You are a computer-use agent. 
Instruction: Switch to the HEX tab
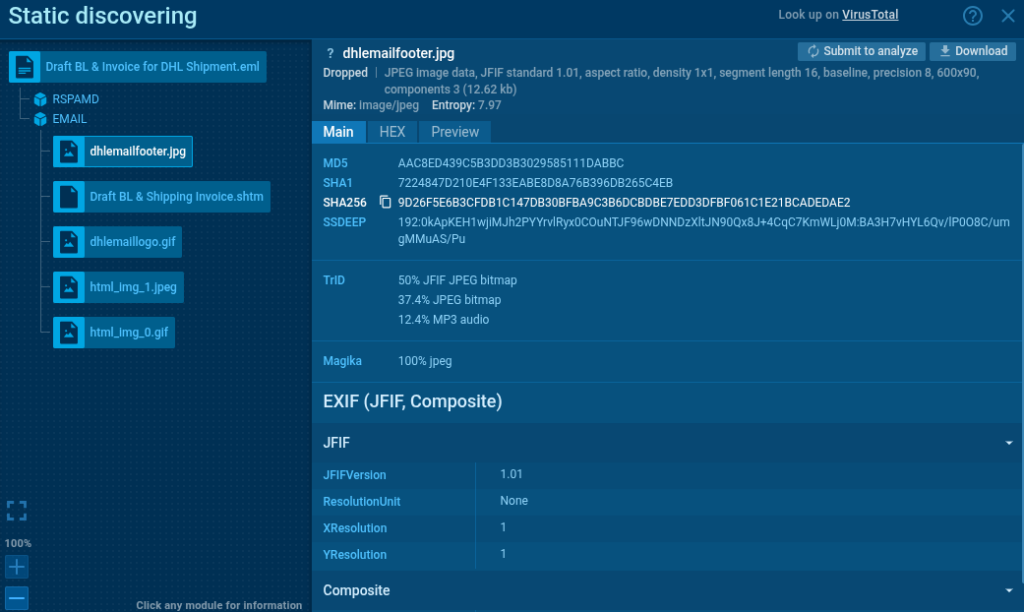pyautogui.click(x=392, y=132)
